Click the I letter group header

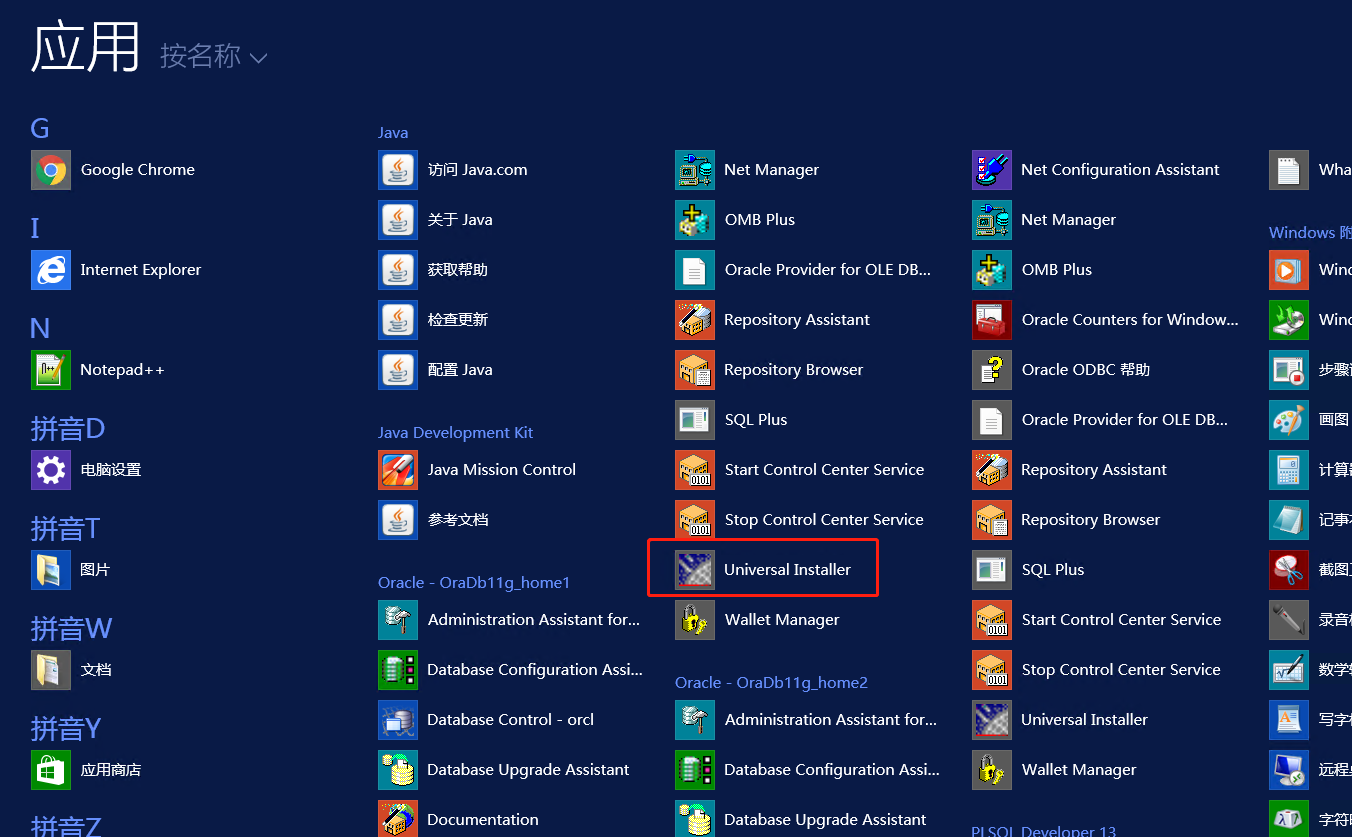point(35,228)
